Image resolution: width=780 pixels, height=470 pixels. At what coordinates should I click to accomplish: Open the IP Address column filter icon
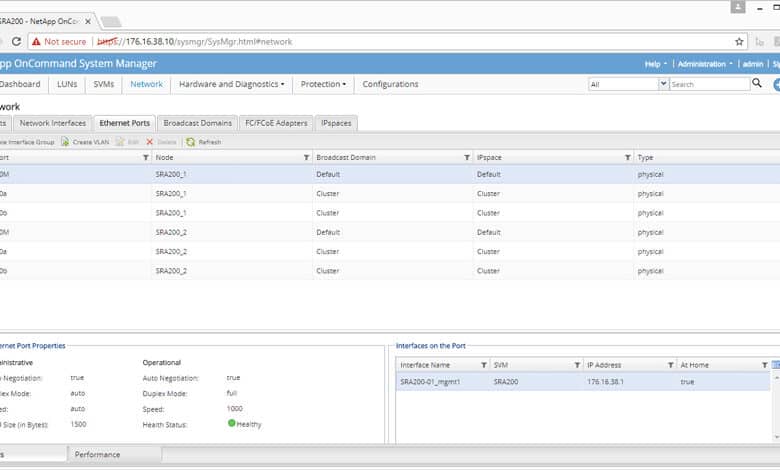pos(671,365)
